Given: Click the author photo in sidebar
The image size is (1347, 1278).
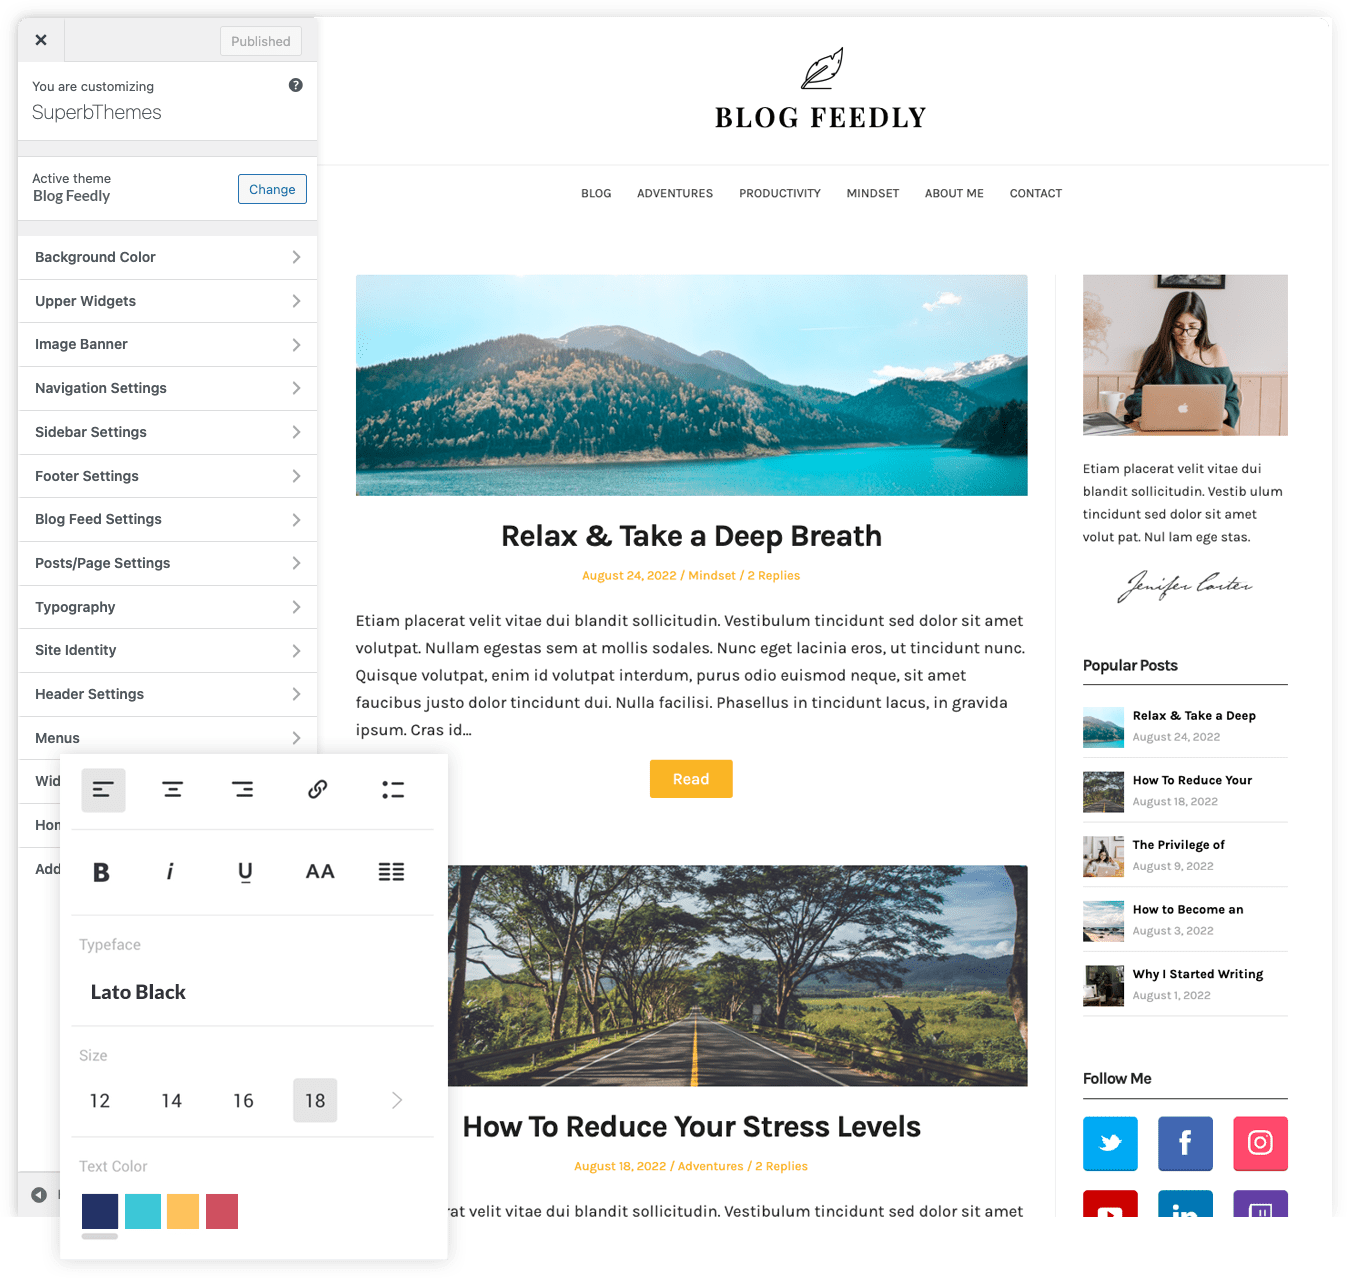Looking at the screenshot, I should (1185, 355).
